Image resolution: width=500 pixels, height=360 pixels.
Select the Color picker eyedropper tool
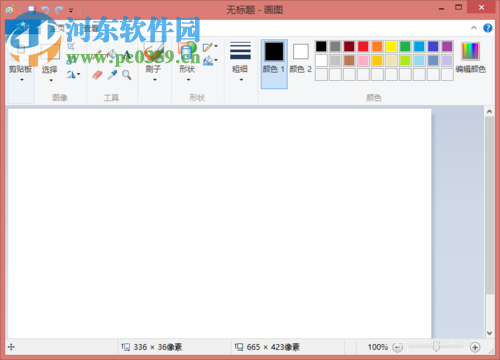(112, 75)
